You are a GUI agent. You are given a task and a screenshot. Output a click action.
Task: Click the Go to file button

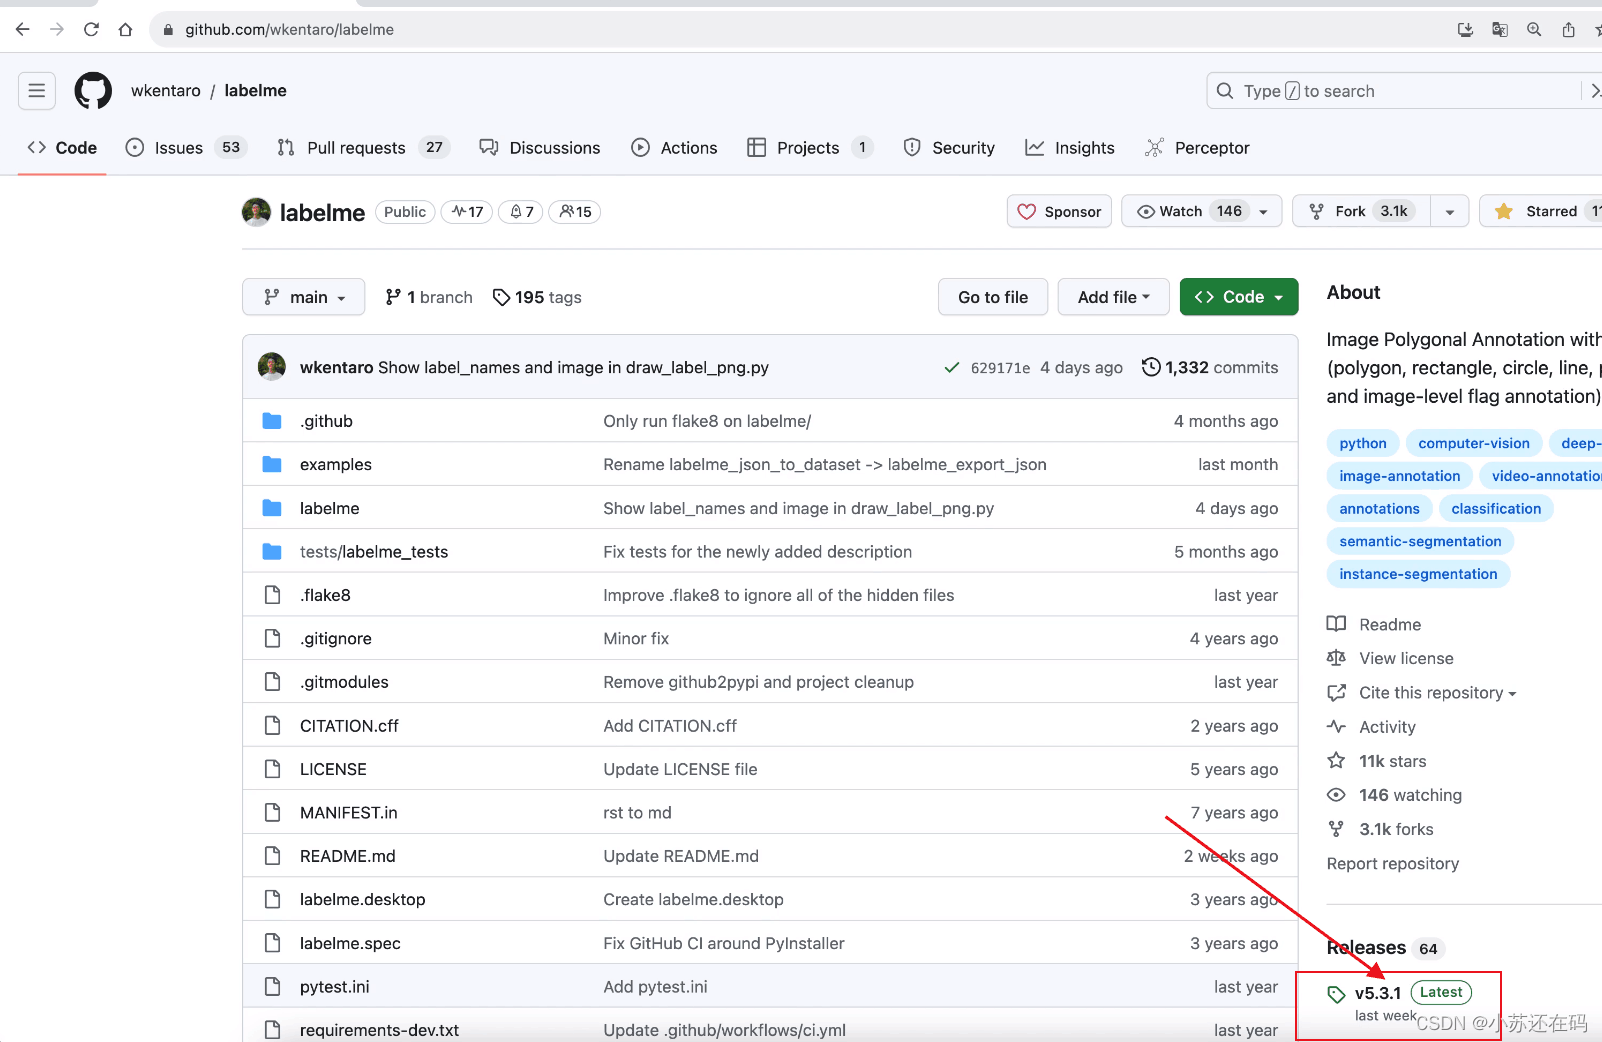point(993,297)
